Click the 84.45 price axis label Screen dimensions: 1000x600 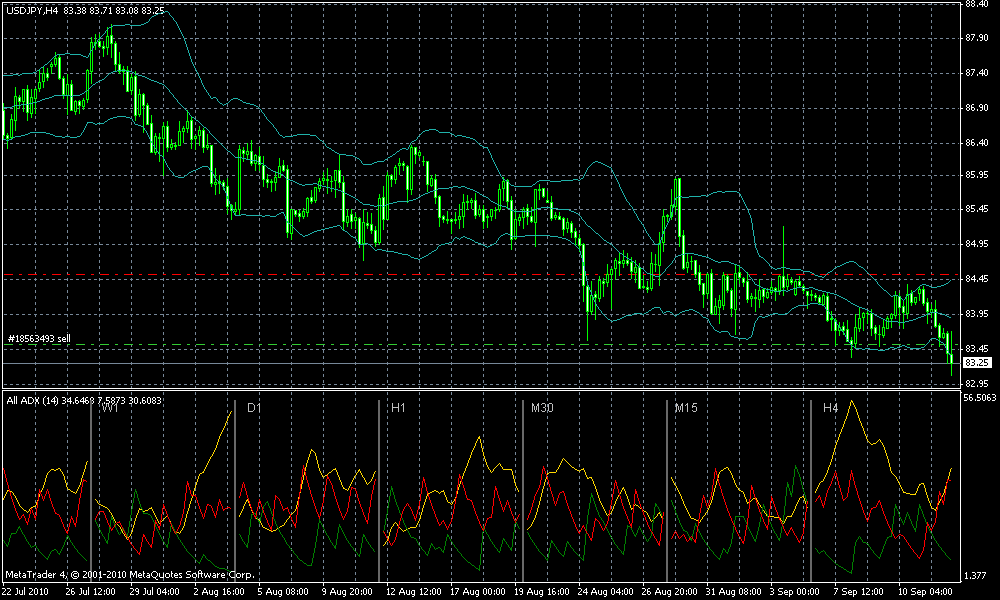click(977, 279)
